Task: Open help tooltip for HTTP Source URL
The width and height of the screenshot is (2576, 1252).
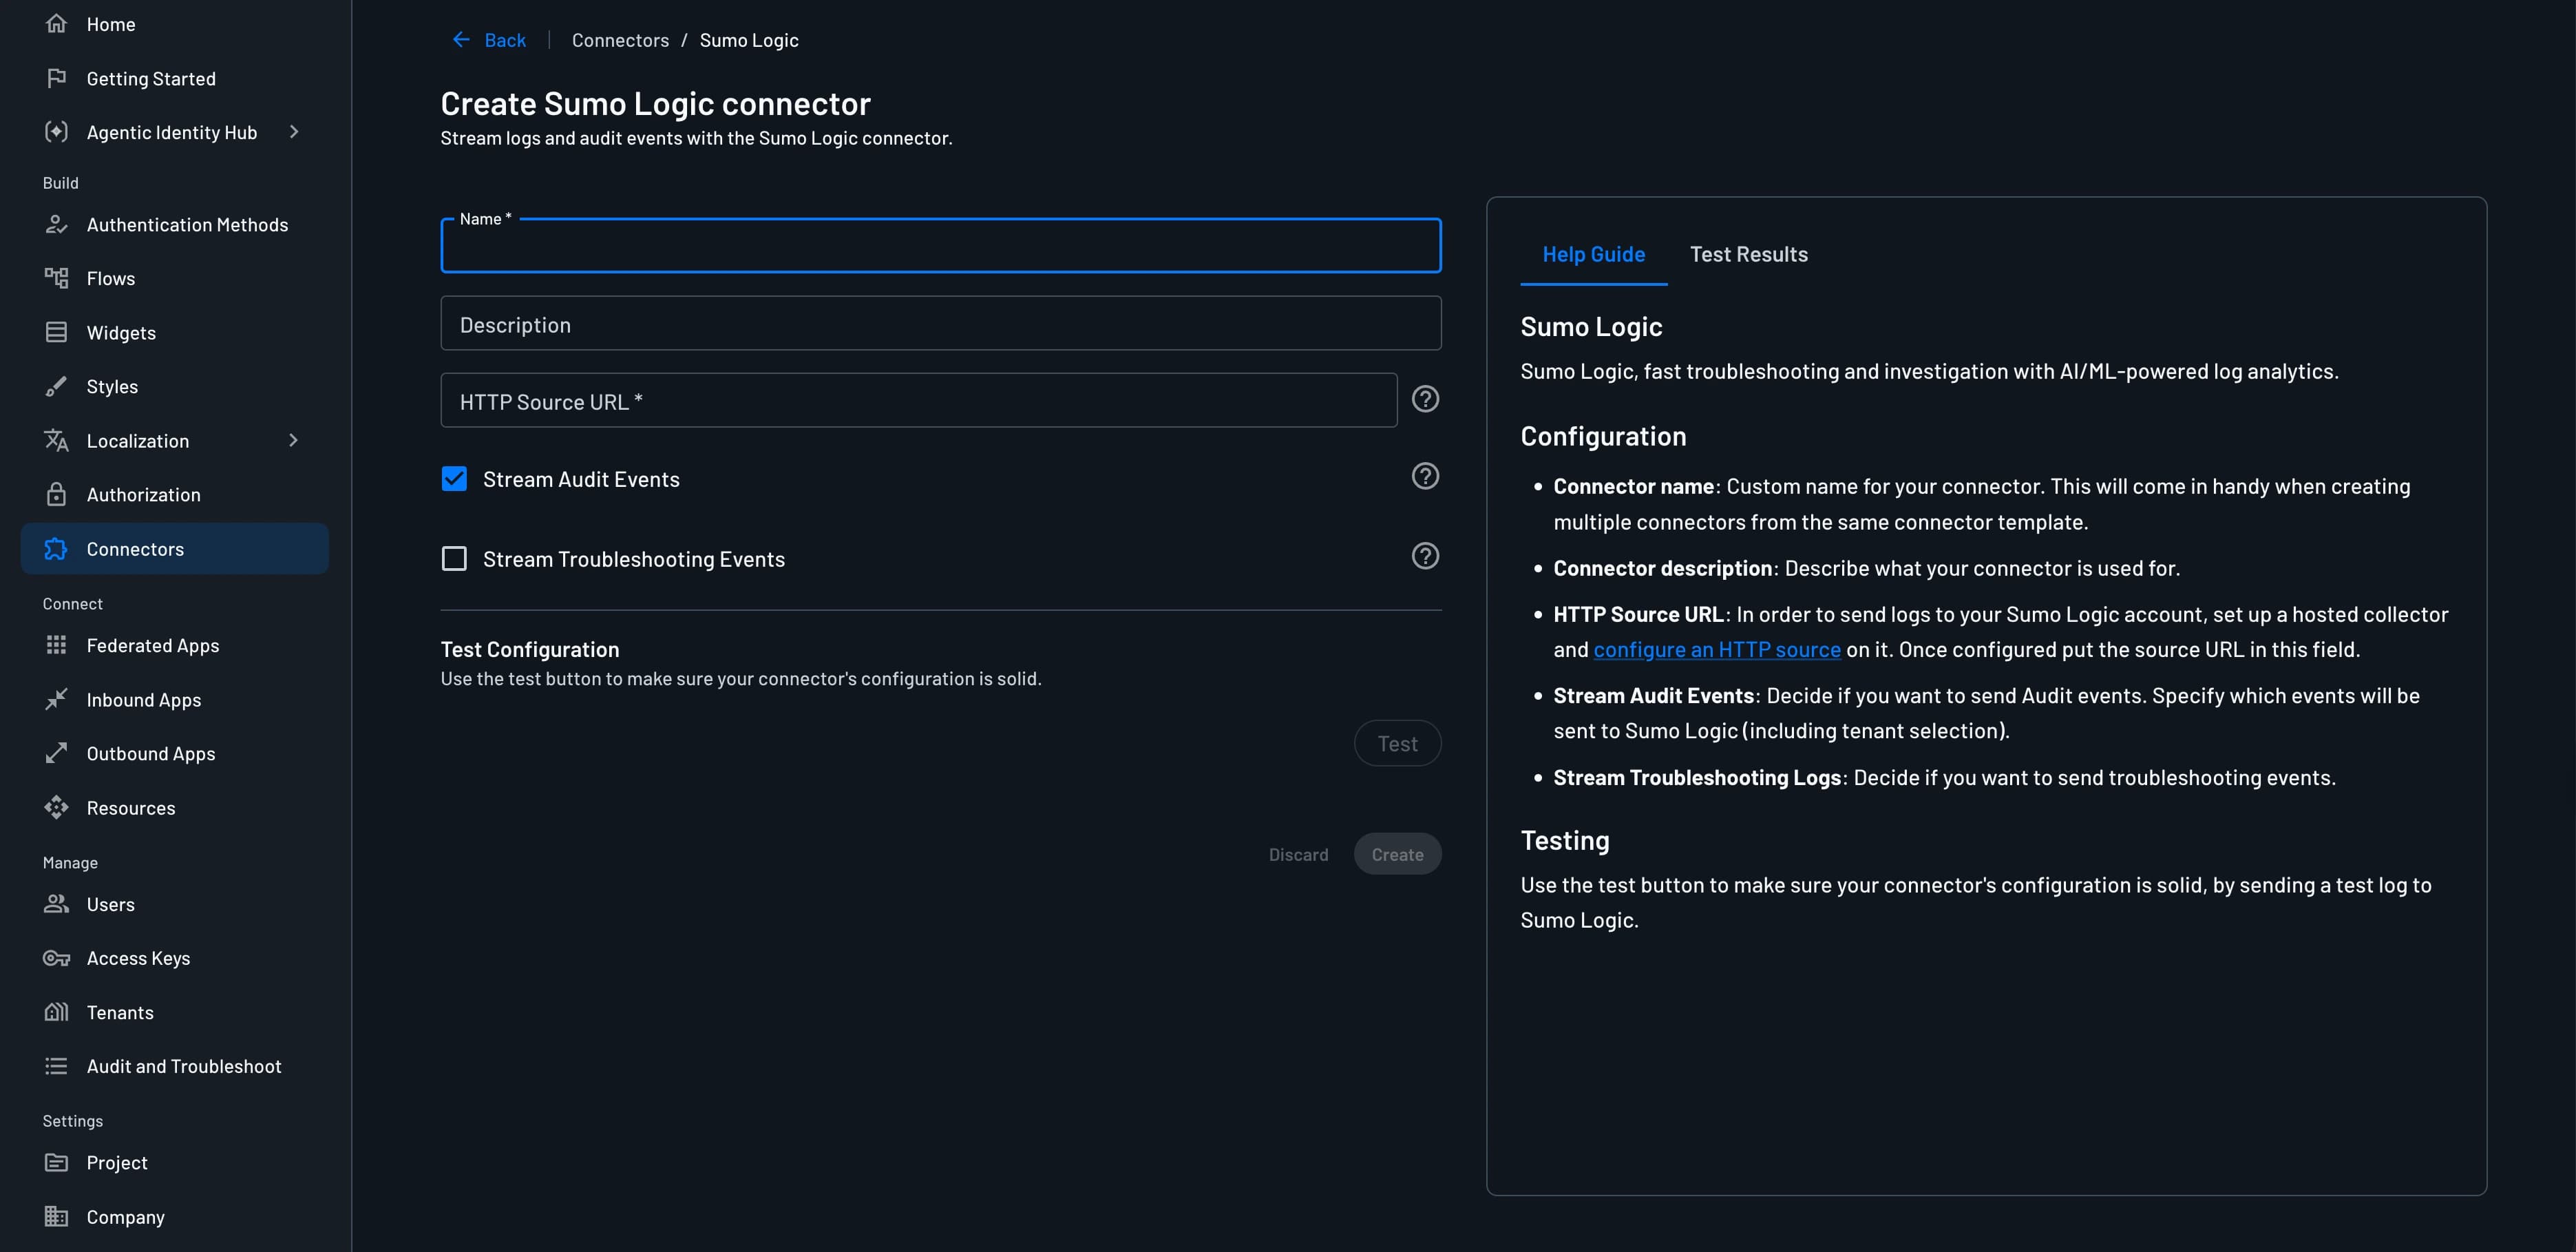Action: click(1425, 399)
